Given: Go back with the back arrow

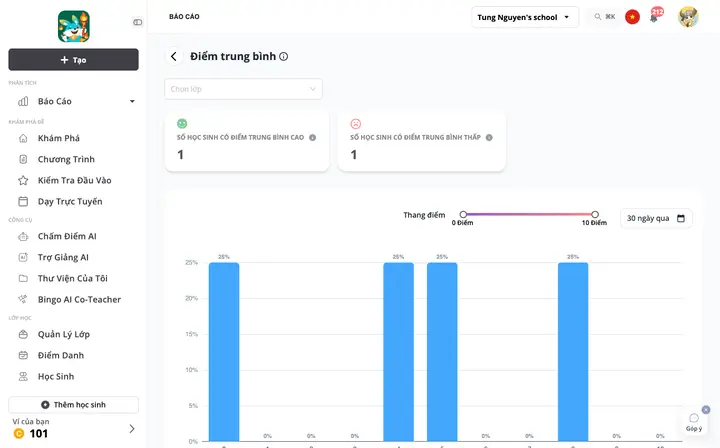Looking at the screenshot, I should pyautogui.click(x=174, y=56).
